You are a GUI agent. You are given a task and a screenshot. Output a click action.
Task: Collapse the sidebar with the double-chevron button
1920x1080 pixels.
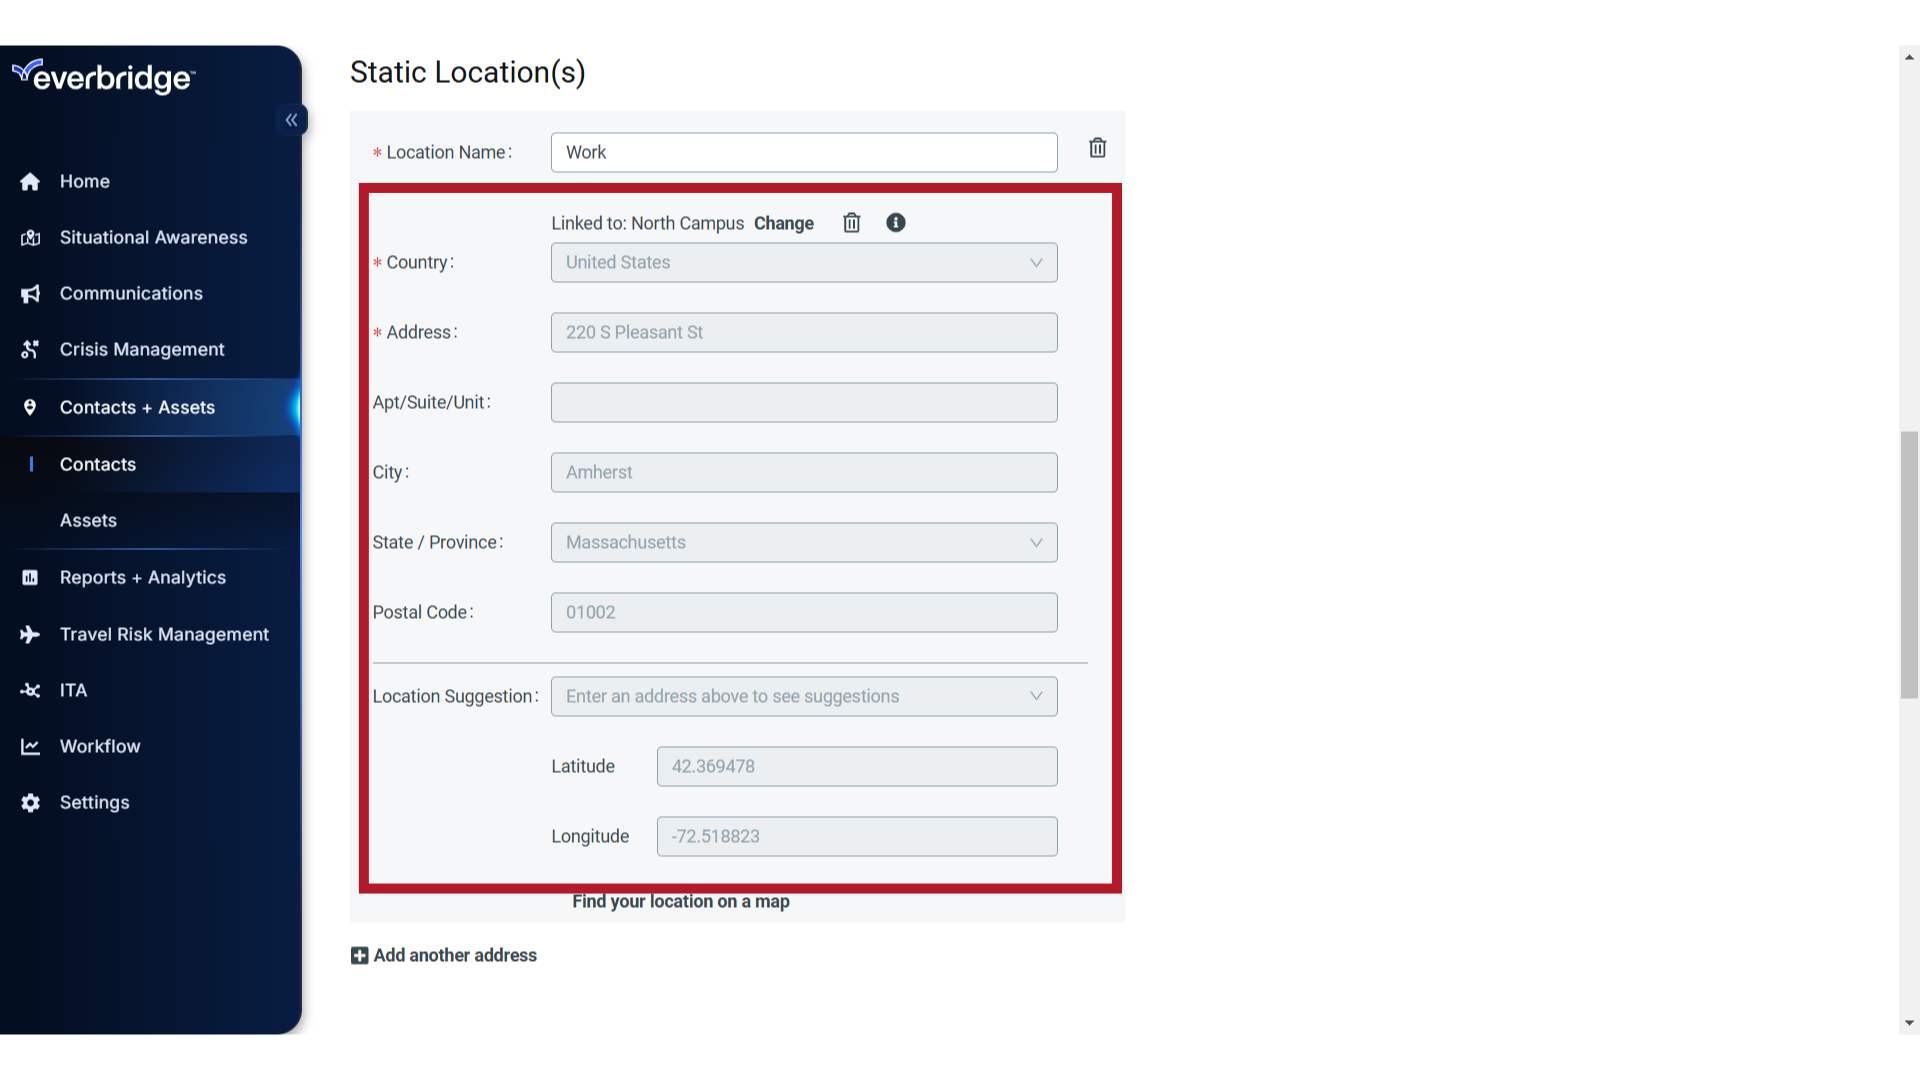point(291,119)
